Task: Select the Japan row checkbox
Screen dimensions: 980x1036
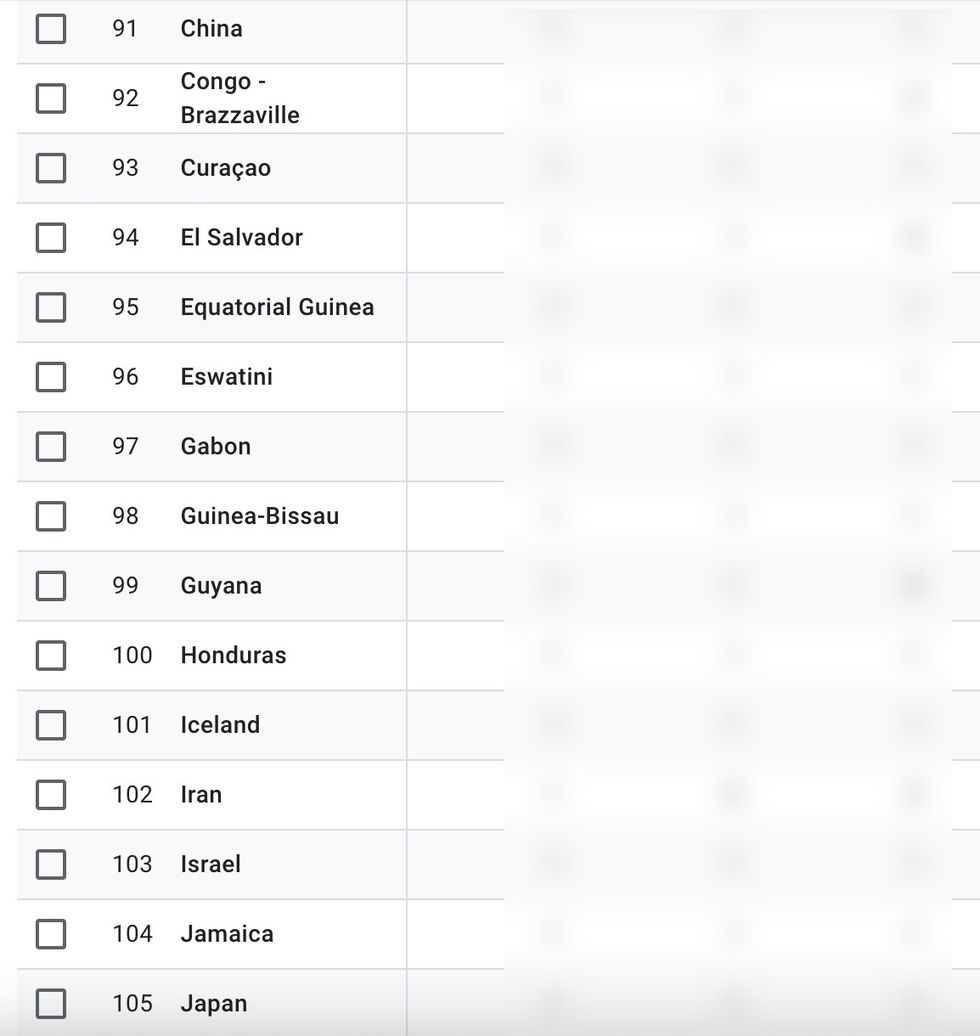Action: 51,1003
